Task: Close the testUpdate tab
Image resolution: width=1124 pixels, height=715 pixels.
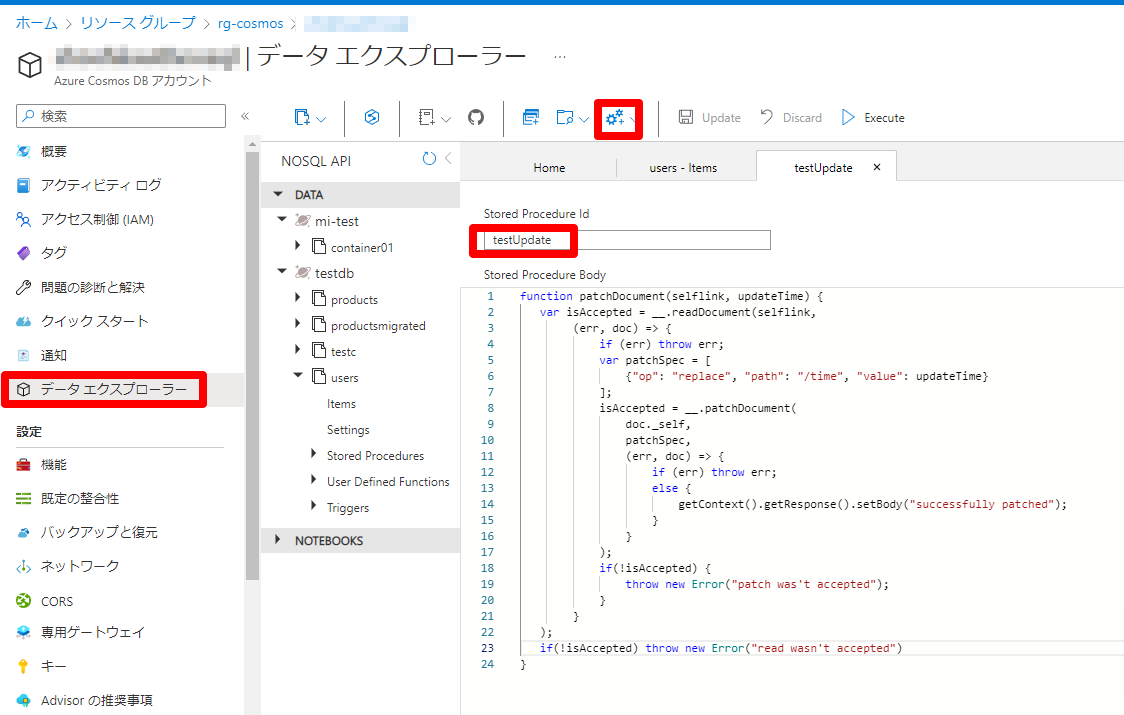Action: click(x=877, y=167)
